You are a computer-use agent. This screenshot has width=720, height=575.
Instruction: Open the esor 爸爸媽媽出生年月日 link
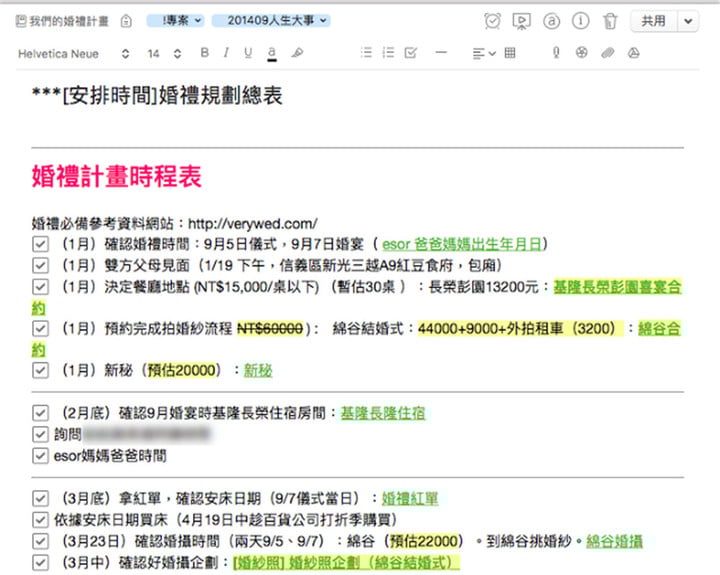click(x=462, y=244)
